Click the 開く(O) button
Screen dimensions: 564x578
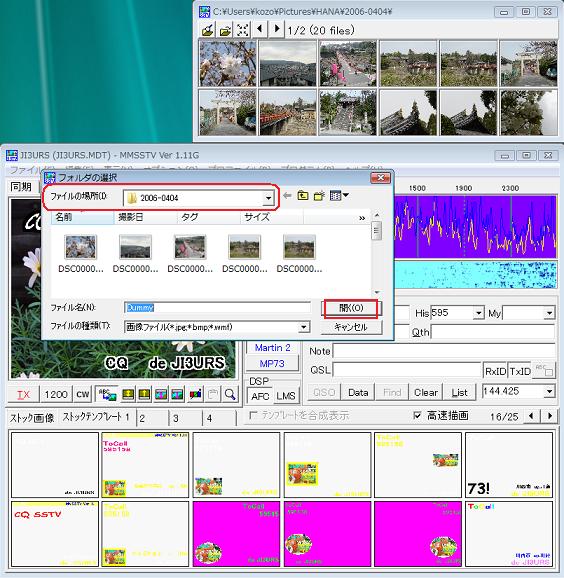click(351, 308)
